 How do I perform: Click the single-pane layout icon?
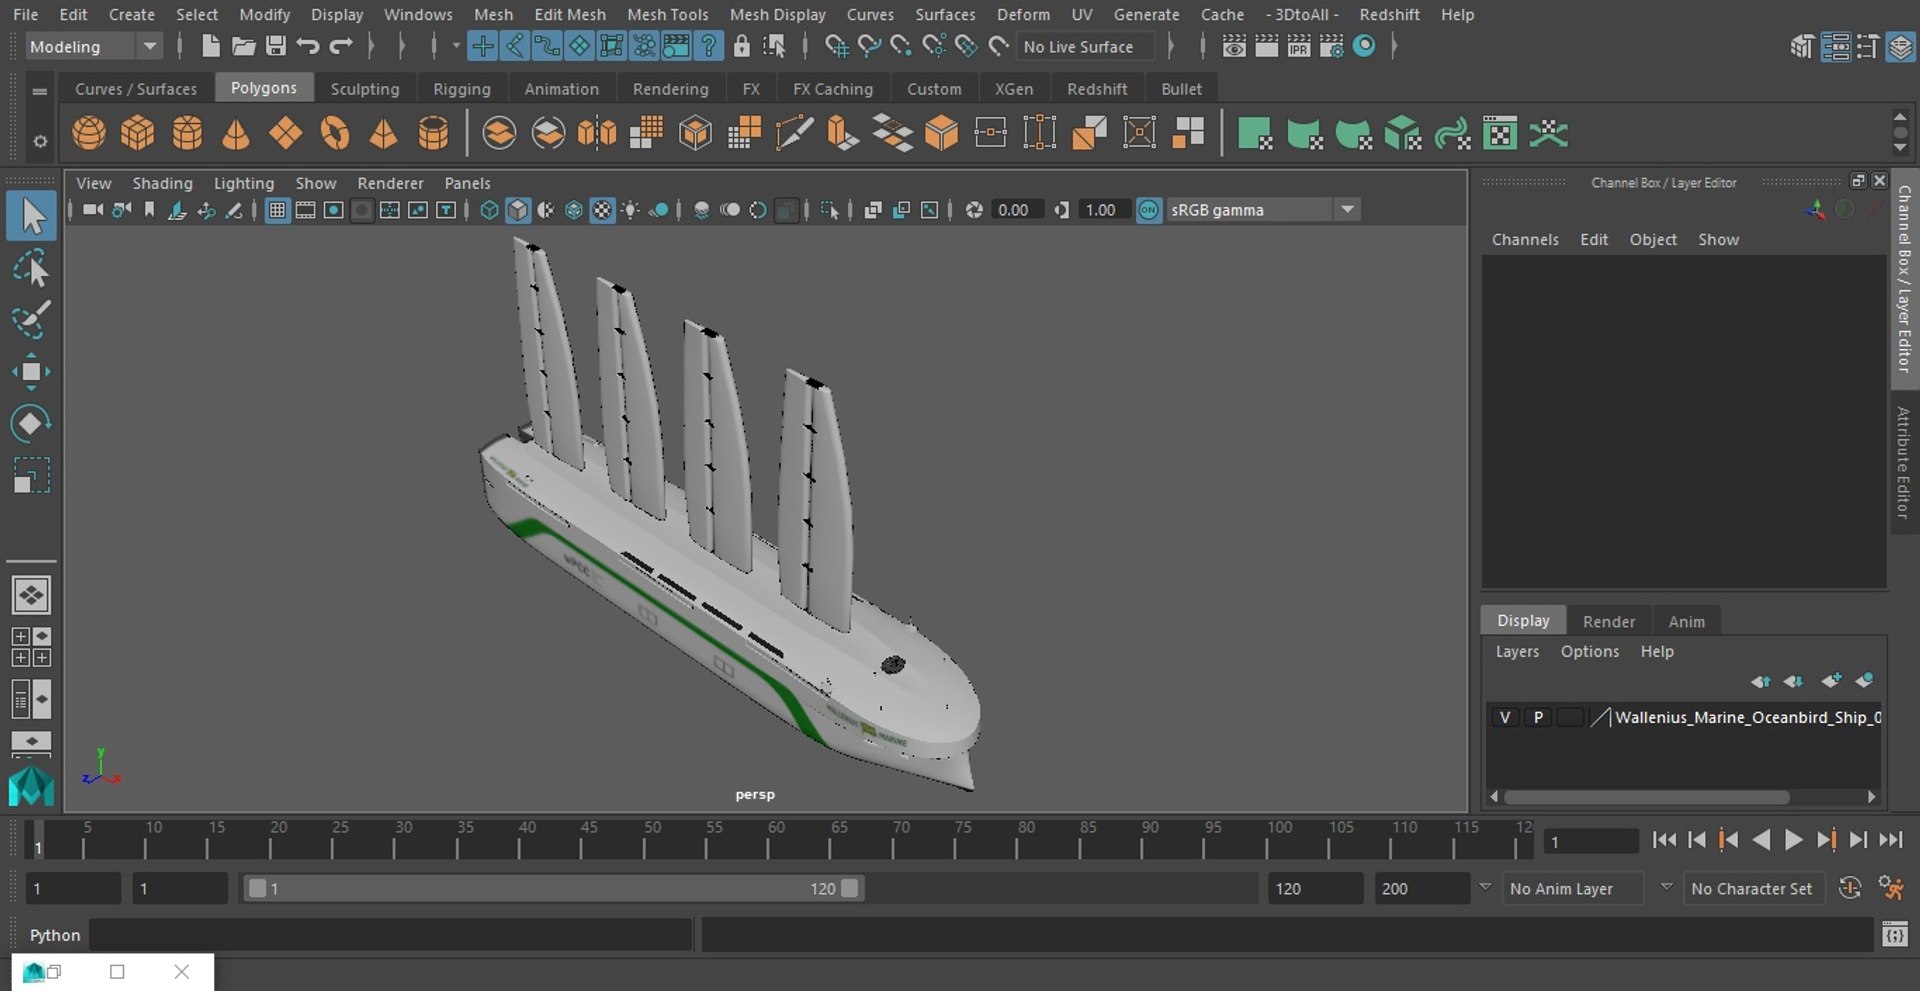(x=31, y=595)
